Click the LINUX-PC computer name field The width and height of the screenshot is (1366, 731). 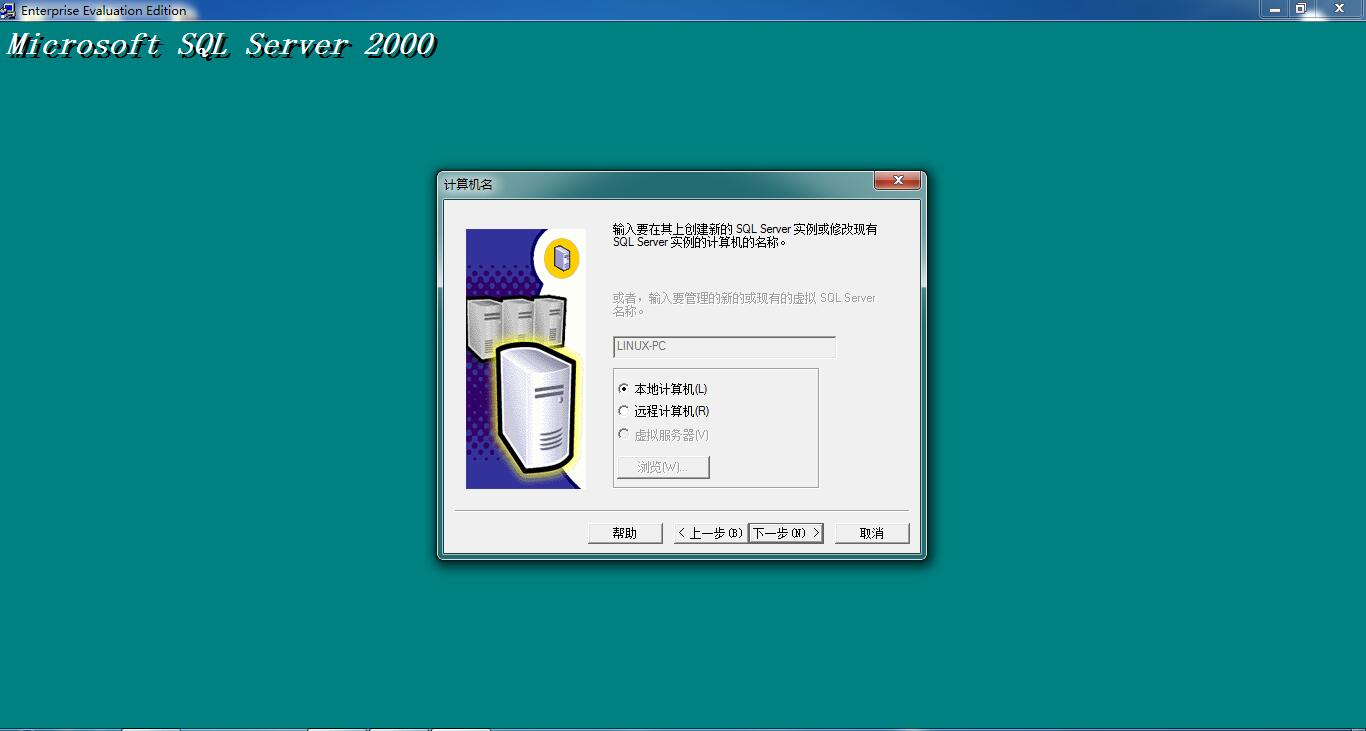click(724, 347)
